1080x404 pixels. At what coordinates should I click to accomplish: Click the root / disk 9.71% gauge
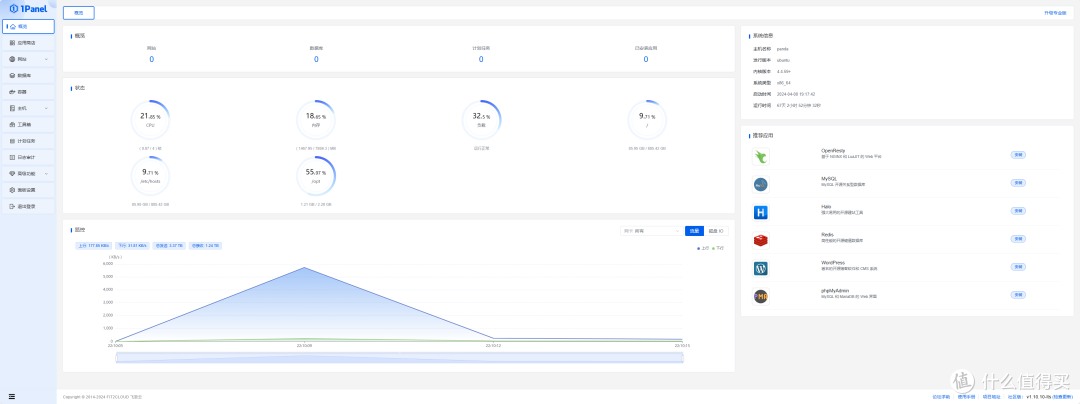point(646,120)
